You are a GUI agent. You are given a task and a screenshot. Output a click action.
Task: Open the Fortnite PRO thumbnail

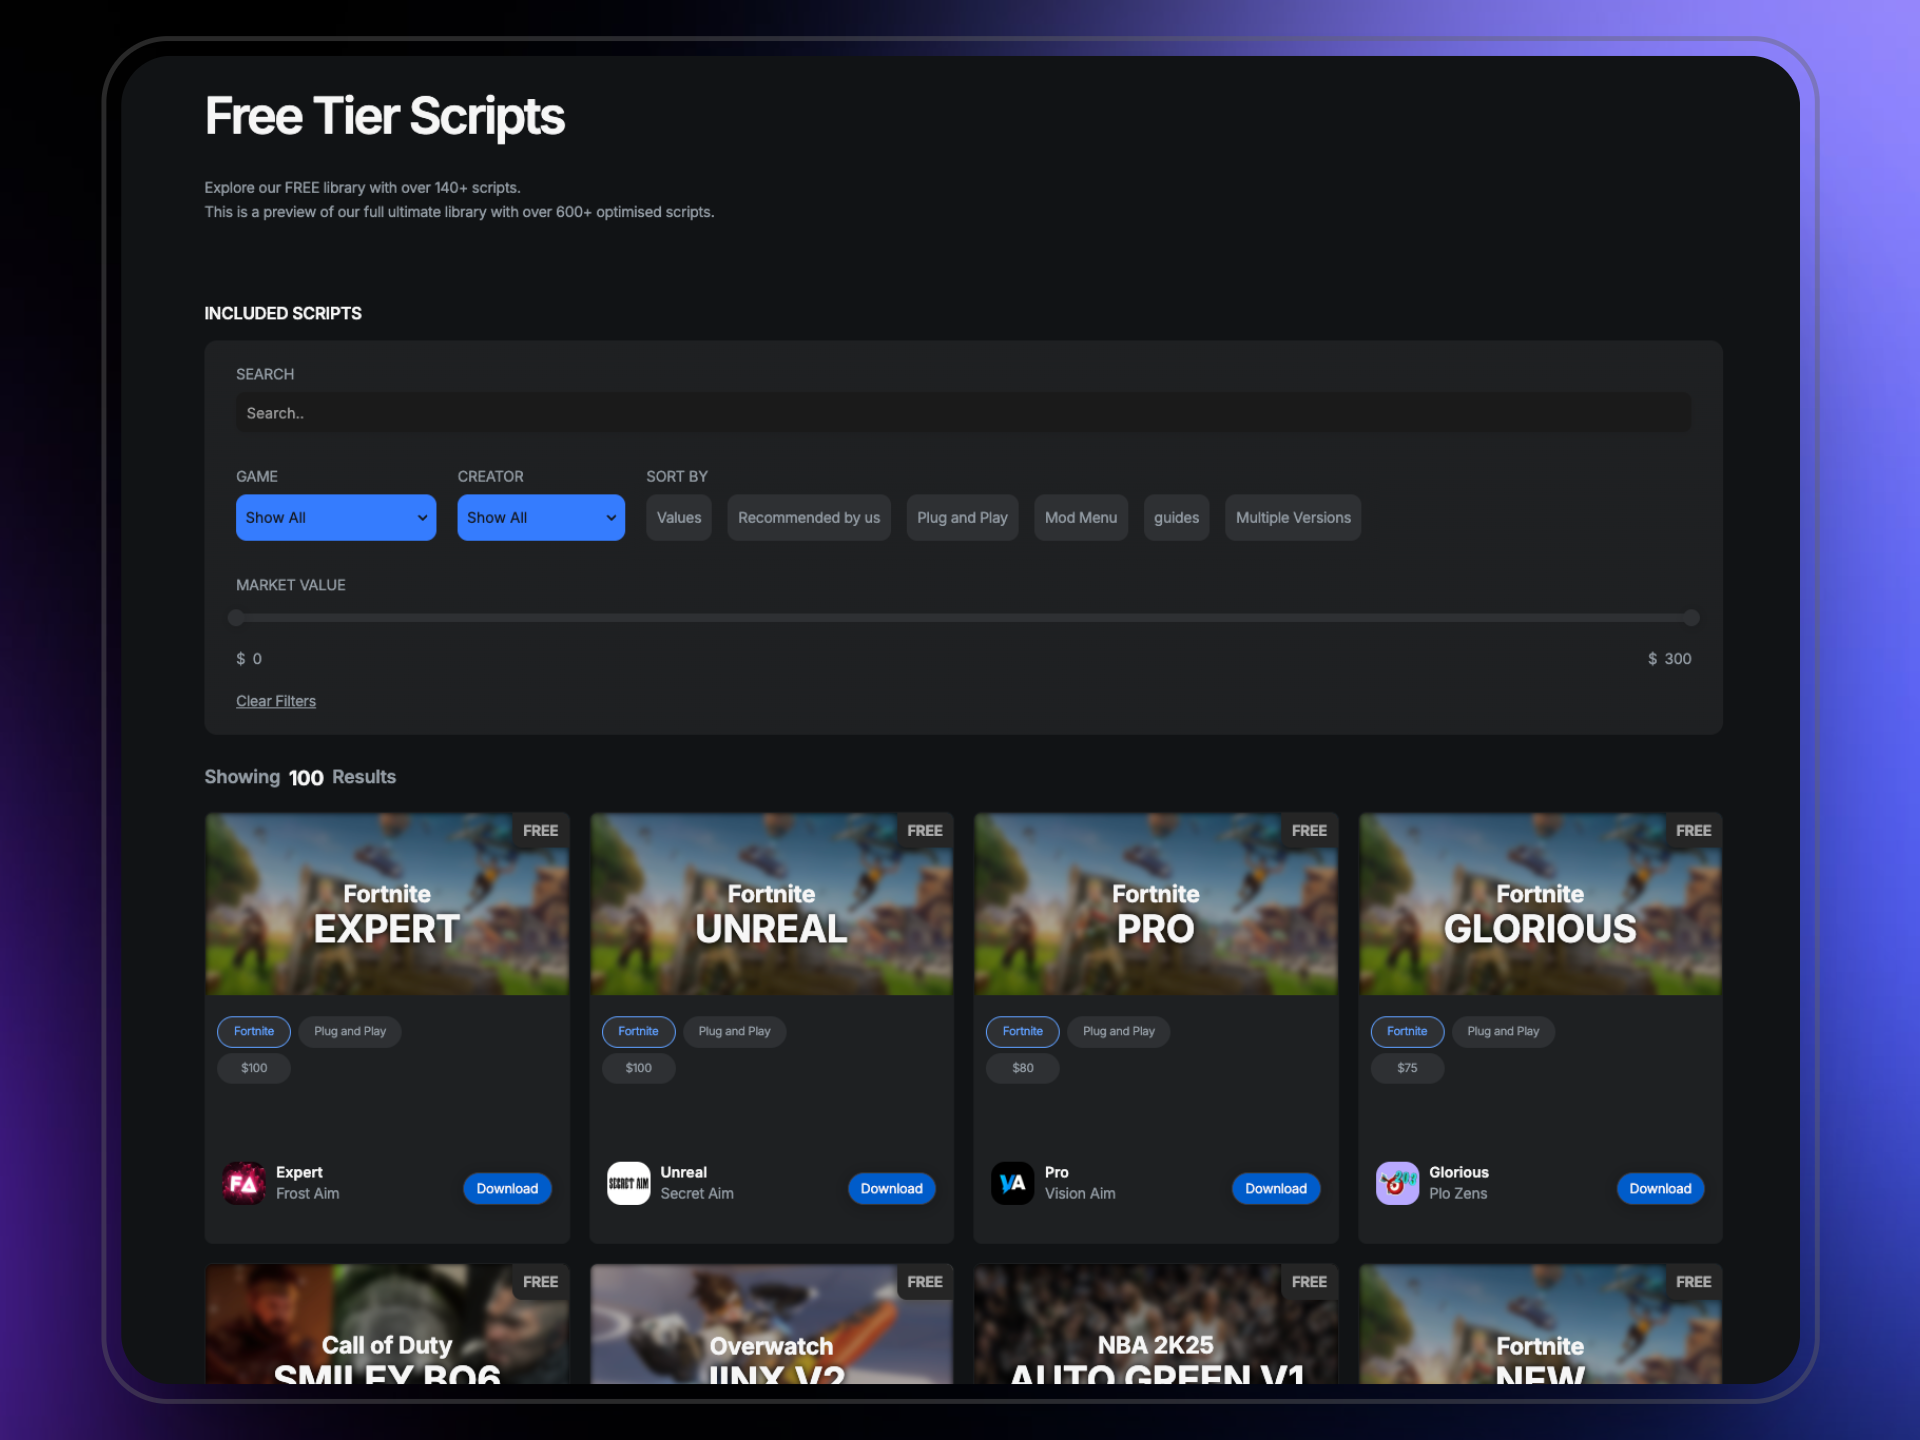[1156, 904]
